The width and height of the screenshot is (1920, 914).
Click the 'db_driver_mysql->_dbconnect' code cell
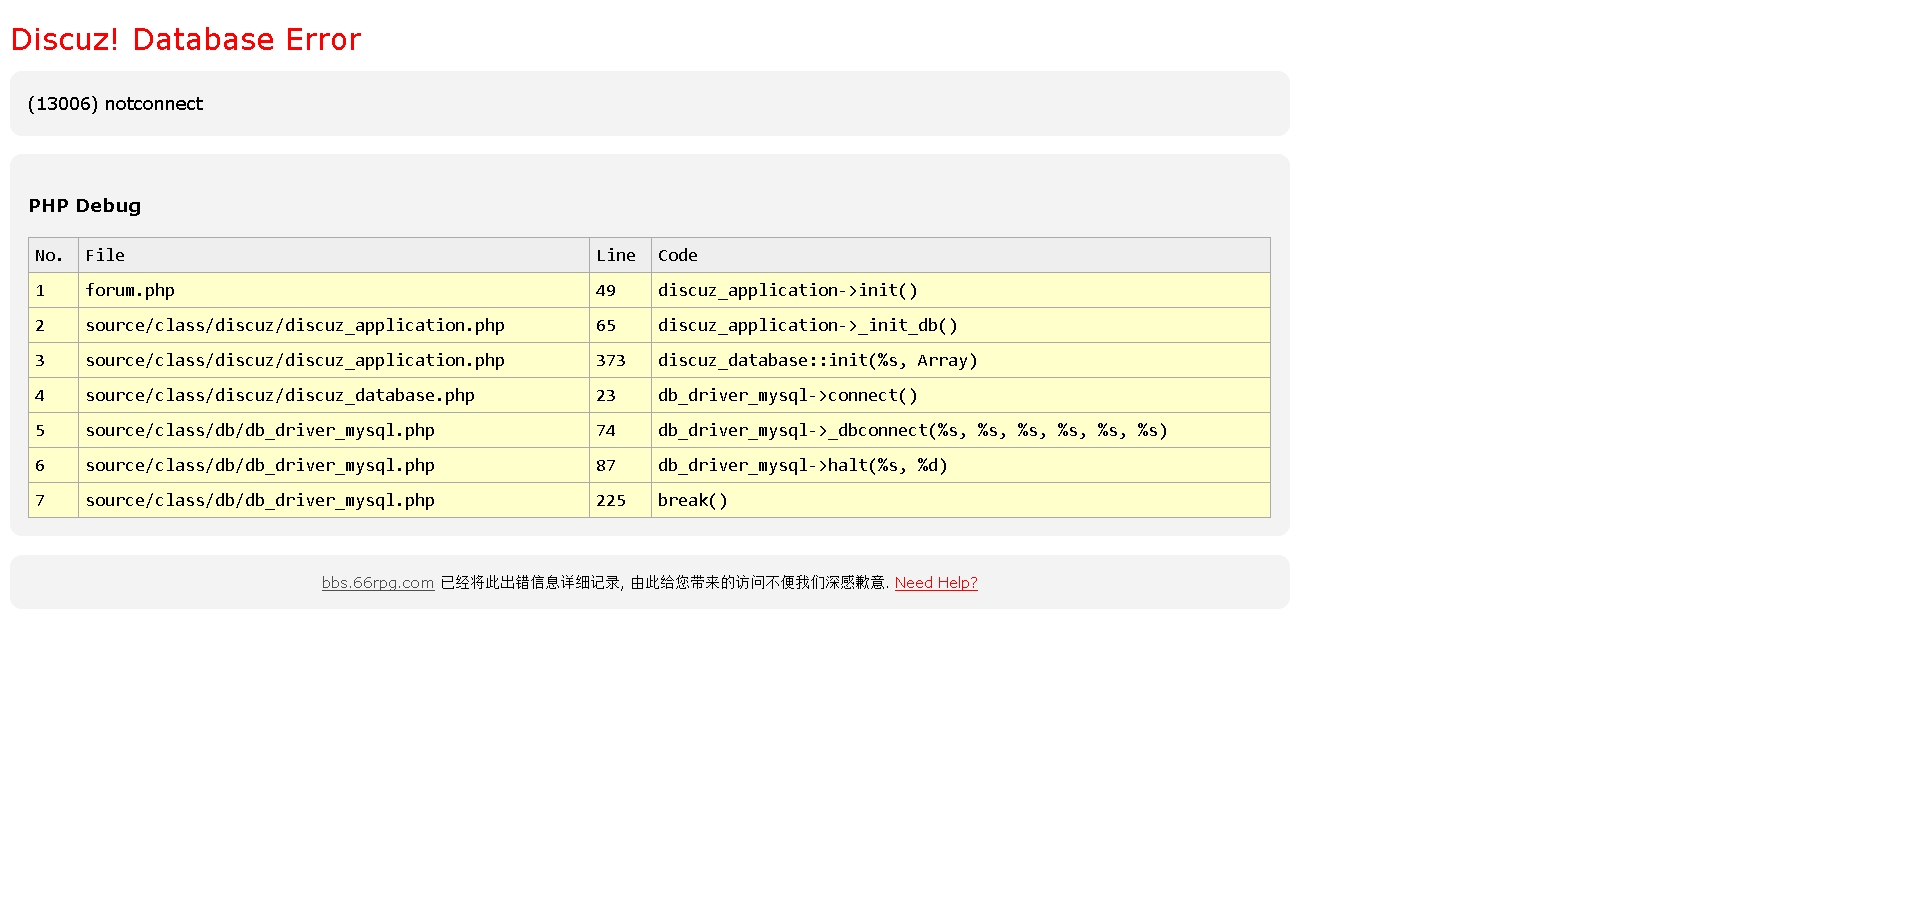(x=961, y=430)
